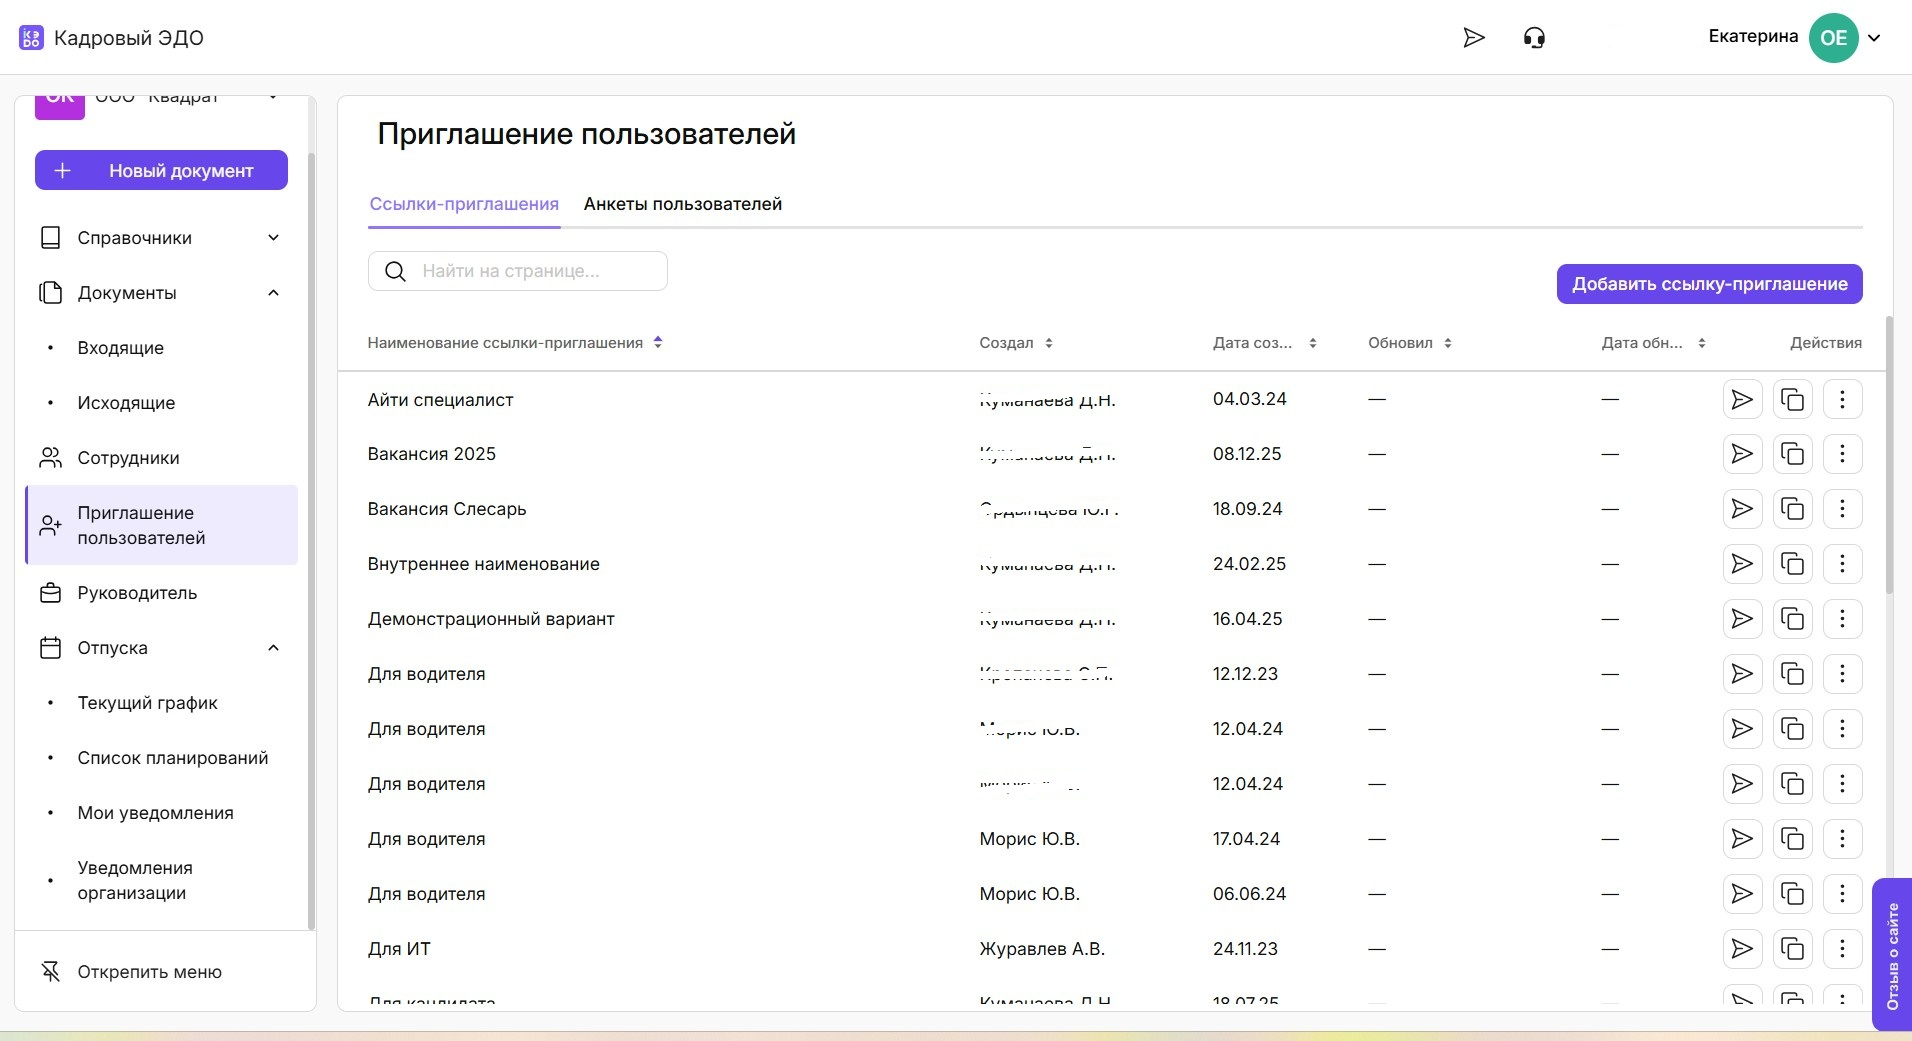Collapse the Документы section chevron
1912x1041 pixels.
272,292
